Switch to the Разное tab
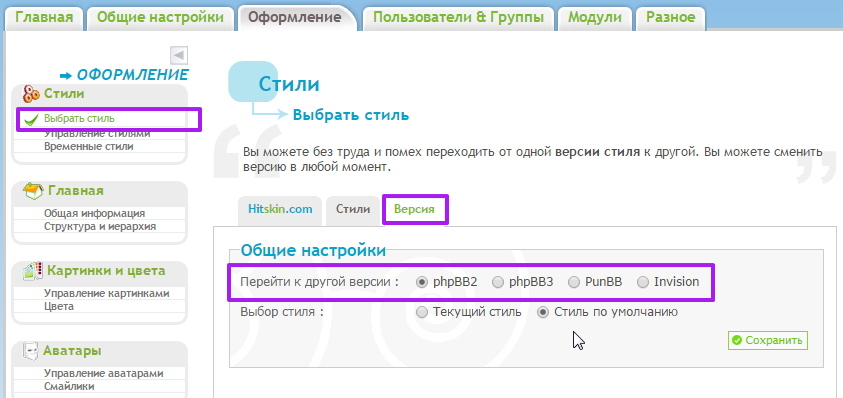This screenshot has height=398, width=843. tap(670, 17)
